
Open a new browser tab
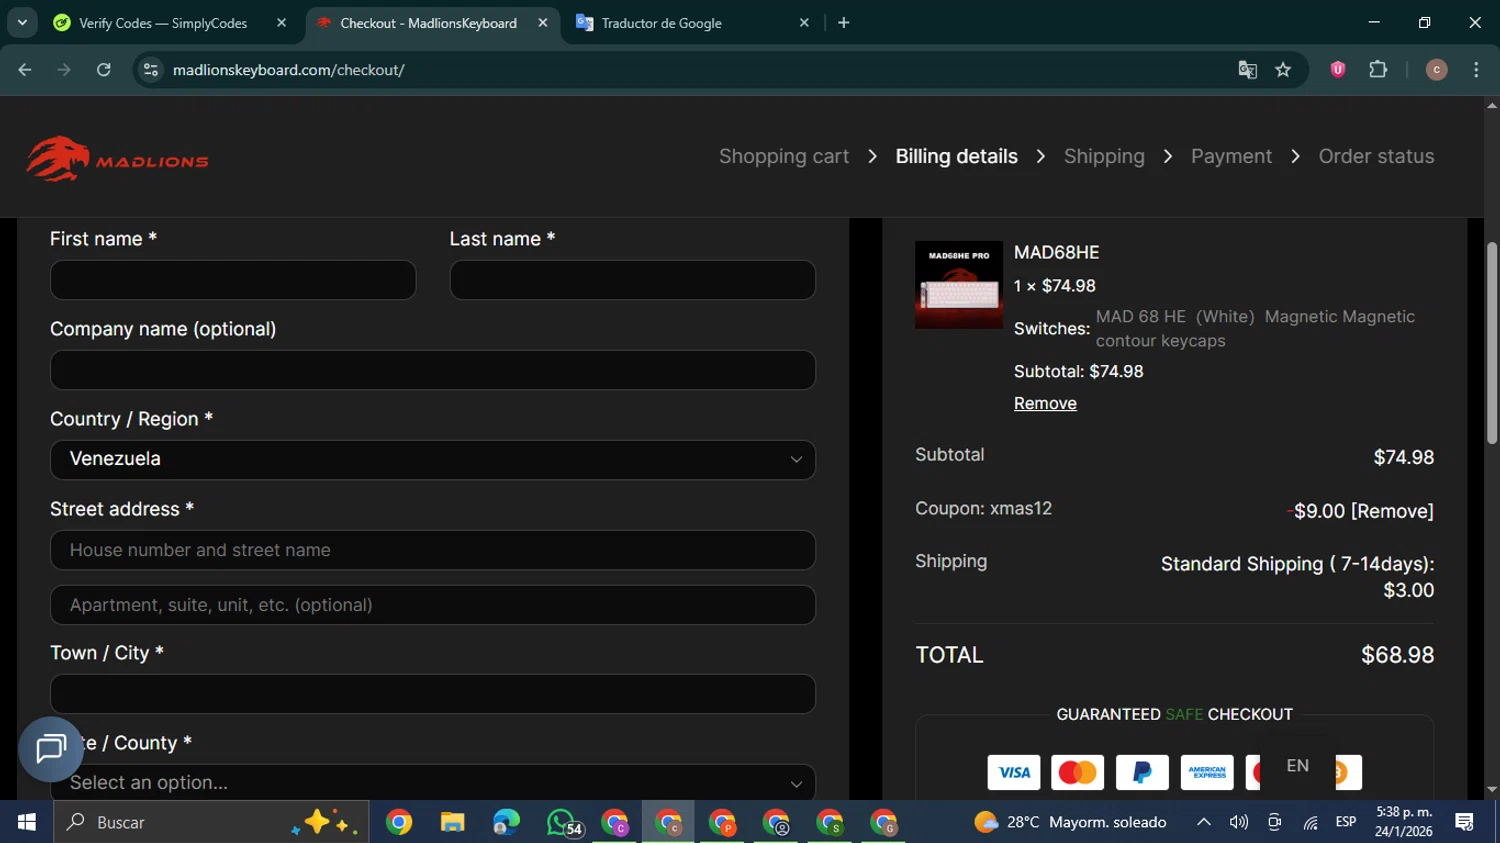tap(844, 22)
